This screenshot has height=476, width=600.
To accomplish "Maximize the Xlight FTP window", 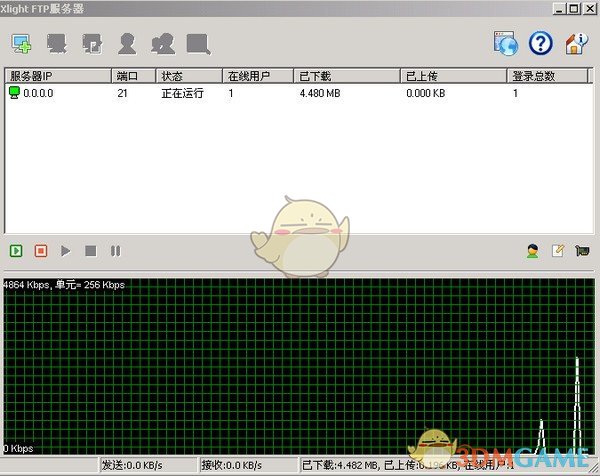I will pos(574,8).
